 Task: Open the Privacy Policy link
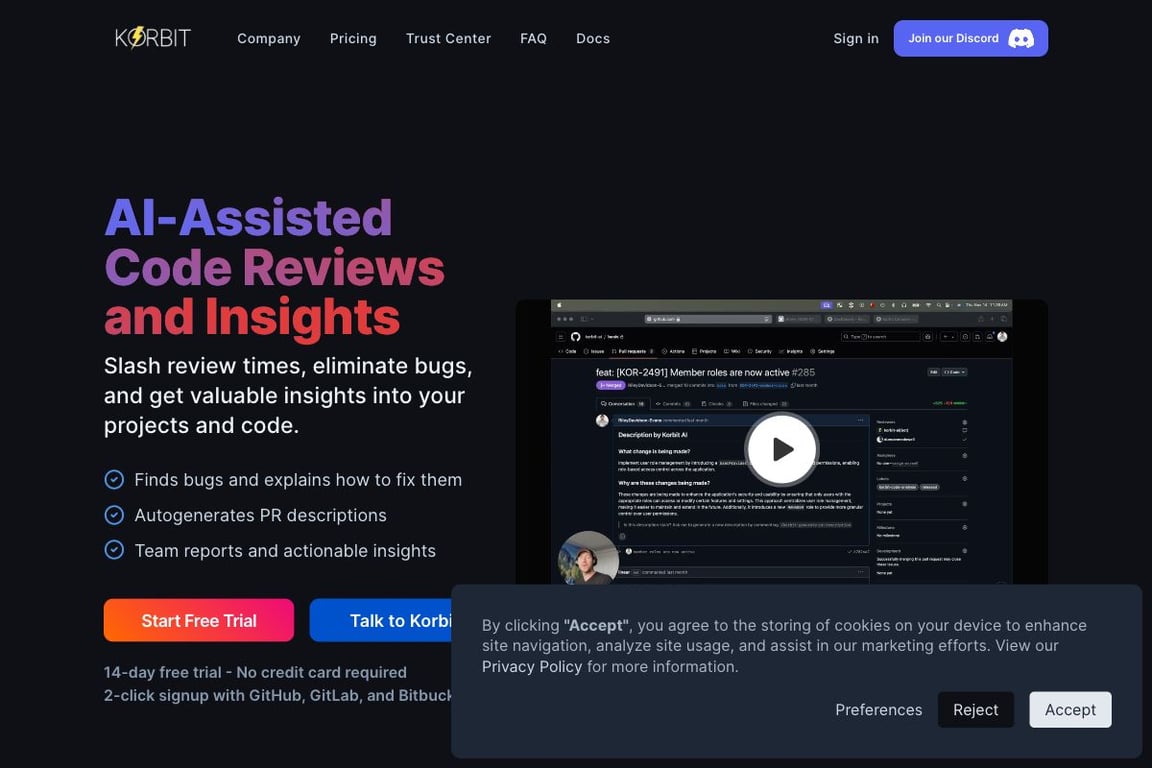(532, 667)
